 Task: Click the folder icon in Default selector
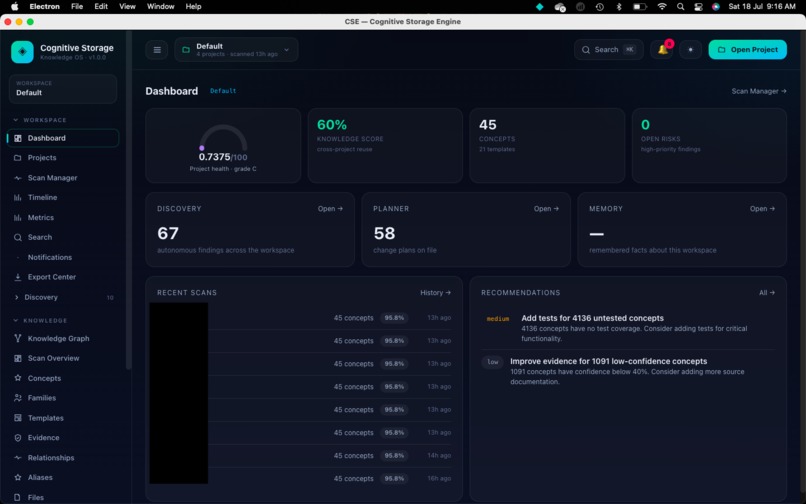186,50
